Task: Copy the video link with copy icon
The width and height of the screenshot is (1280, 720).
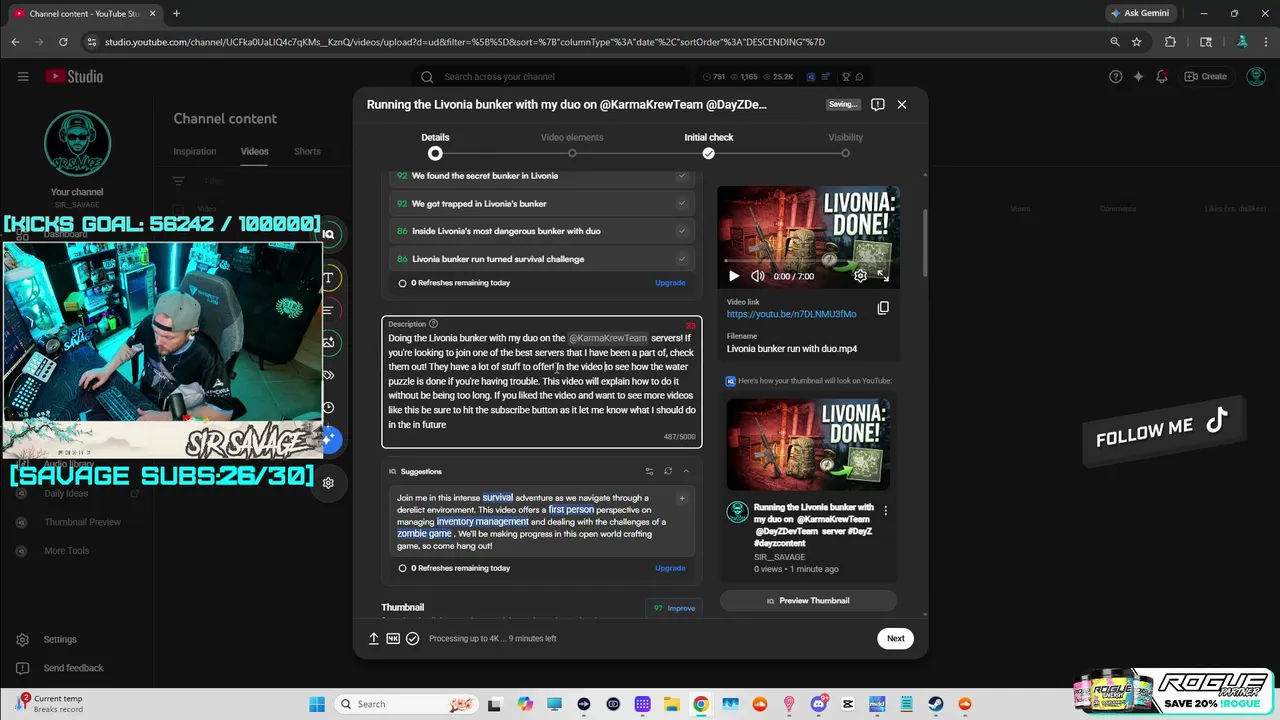Action: 883,308
